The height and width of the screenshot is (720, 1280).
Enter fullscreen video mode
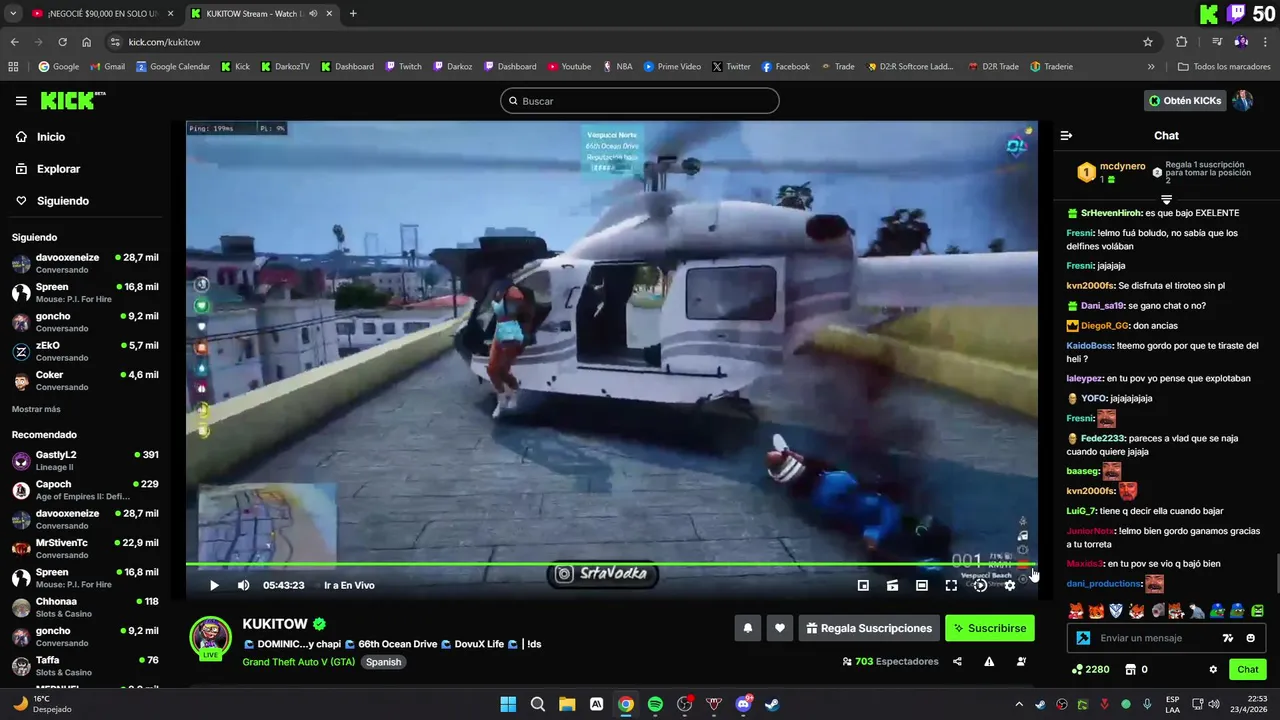click(x=951, y=585)
